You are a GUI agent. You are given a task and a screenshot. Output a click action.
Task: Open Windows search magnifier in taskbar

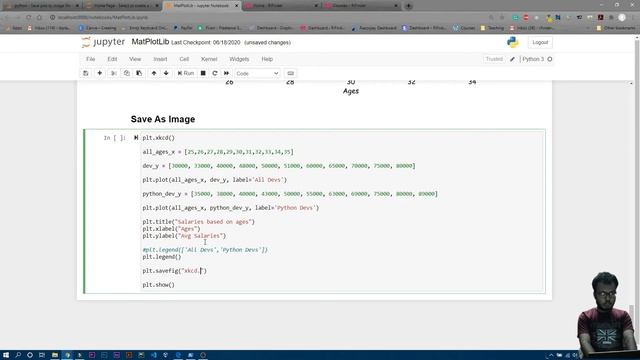point(18,355)
